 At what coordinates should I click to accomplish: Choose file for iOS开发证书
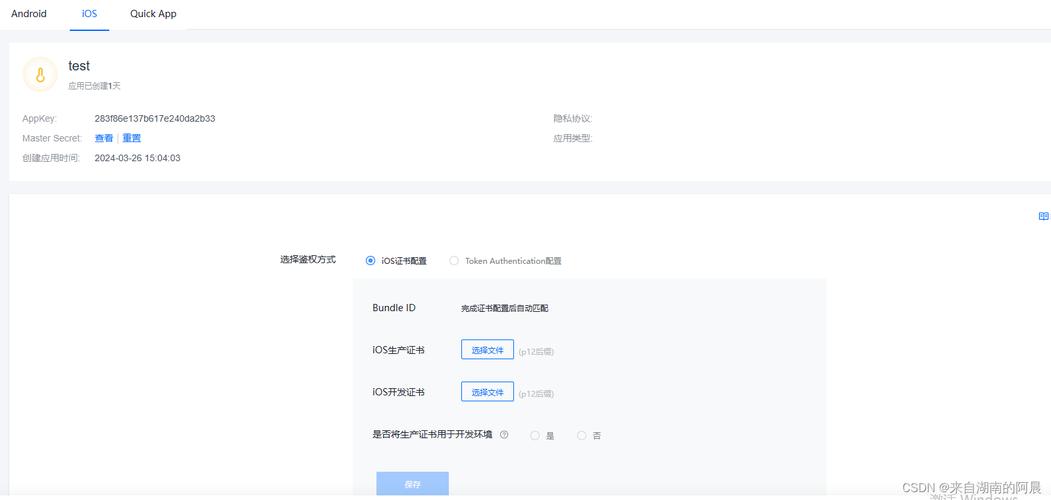487,391
